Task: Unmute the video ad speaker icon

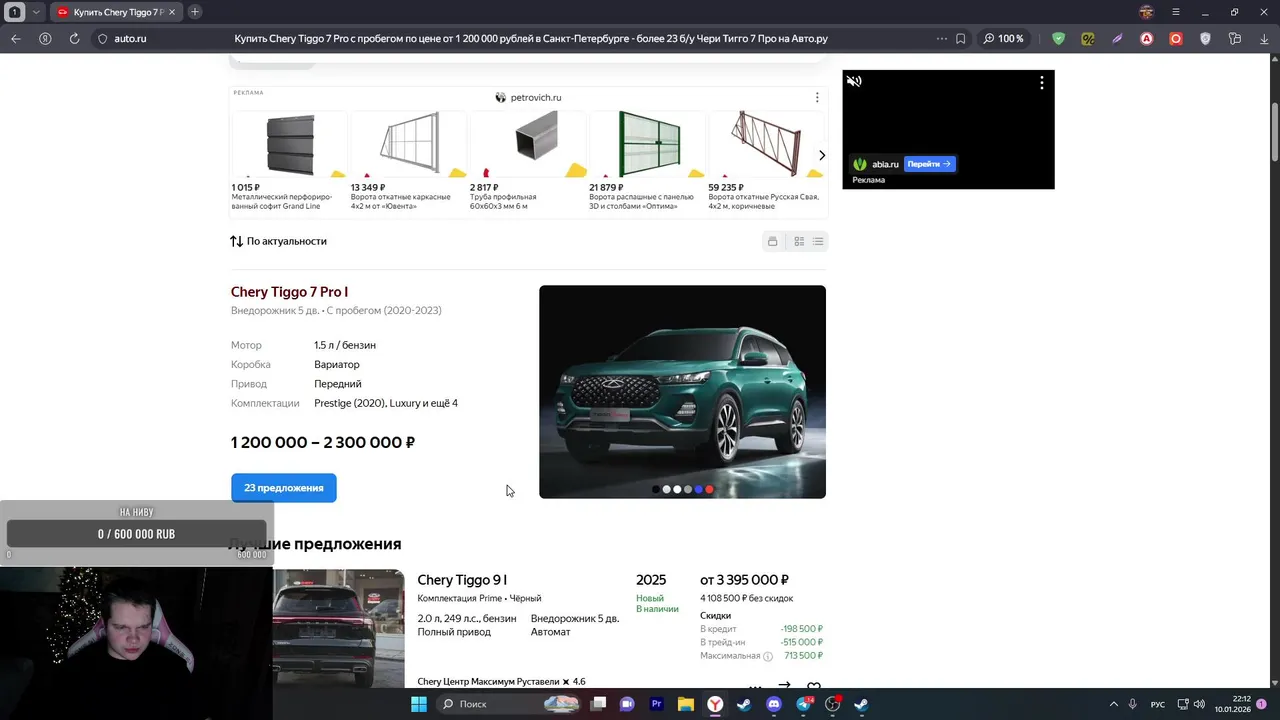Action: pos(854,82)
